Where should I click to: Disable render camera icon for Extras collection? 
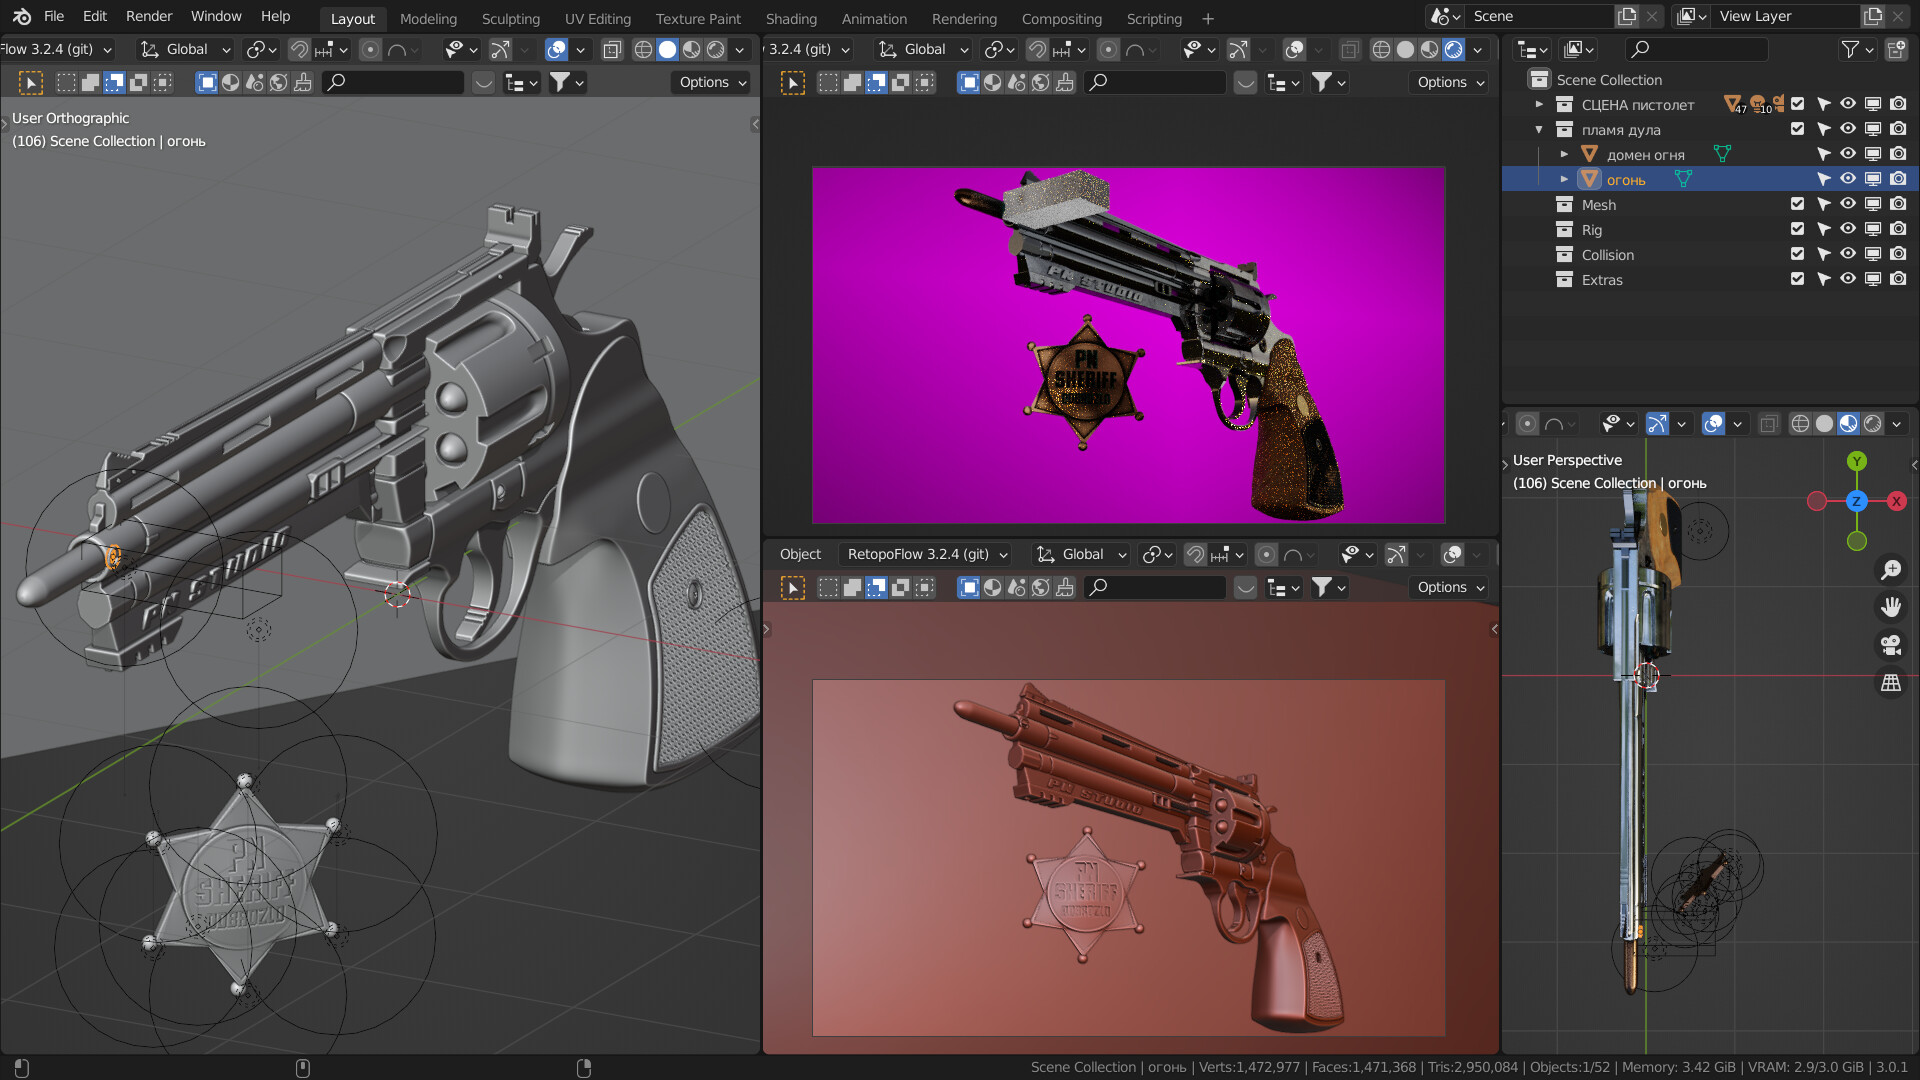click(x=1898, y=279)
